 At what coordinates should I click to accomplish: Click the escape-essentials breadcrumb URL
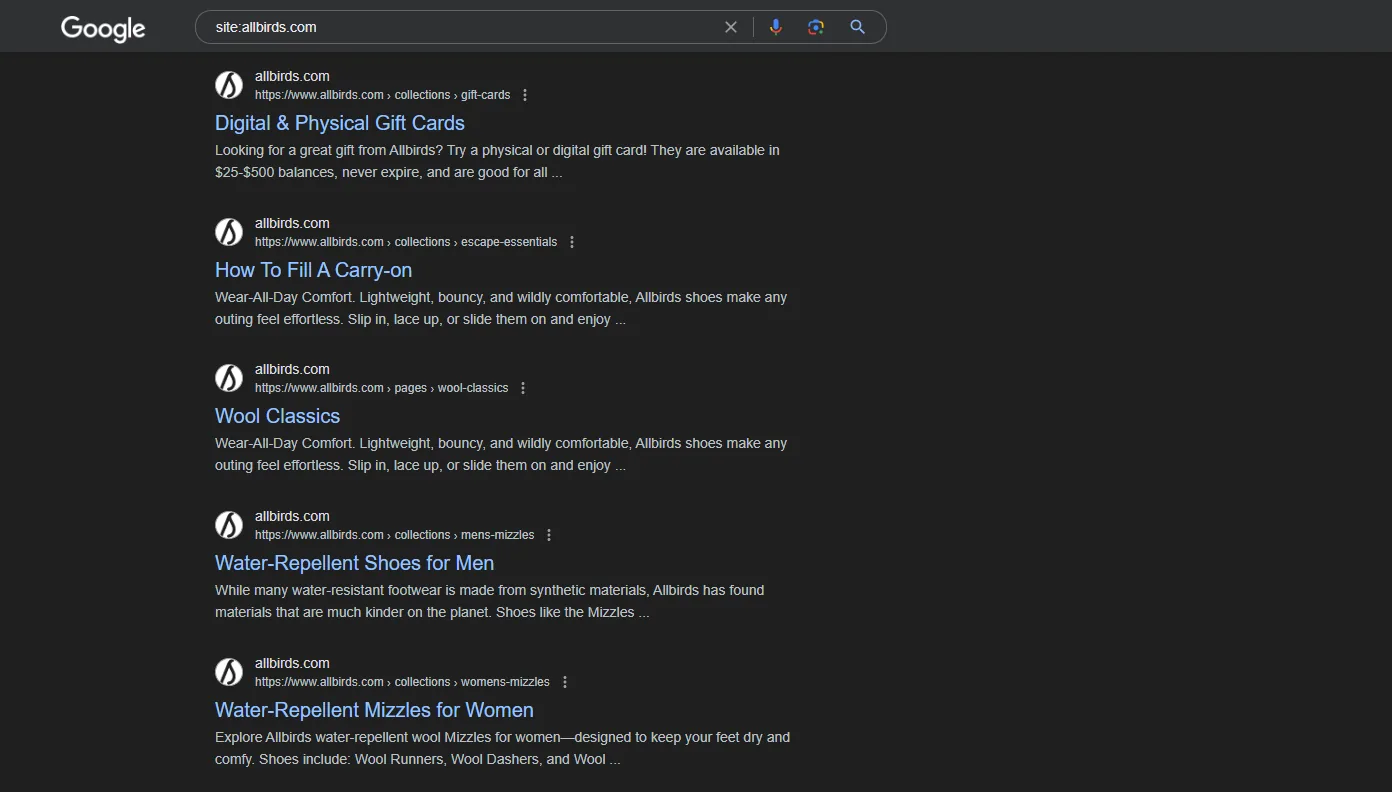(x=406, y=242)
